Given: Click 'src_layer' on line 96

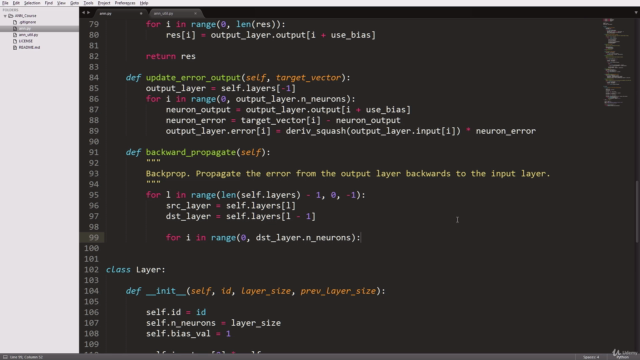Looking at the screenshot, I should pyautogui.click(x=188, y=206).
